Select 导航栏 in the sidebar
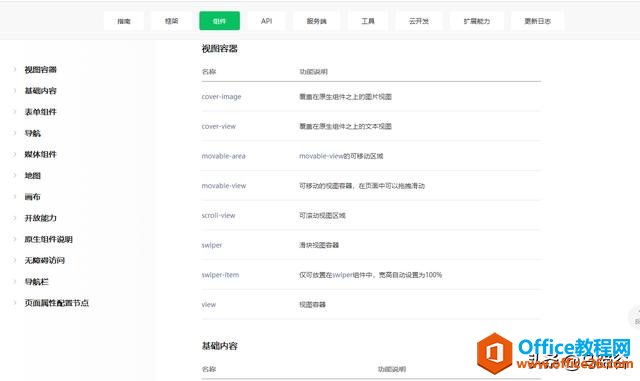The width and height of the screenshot is (640, 381). pos(36,282)
